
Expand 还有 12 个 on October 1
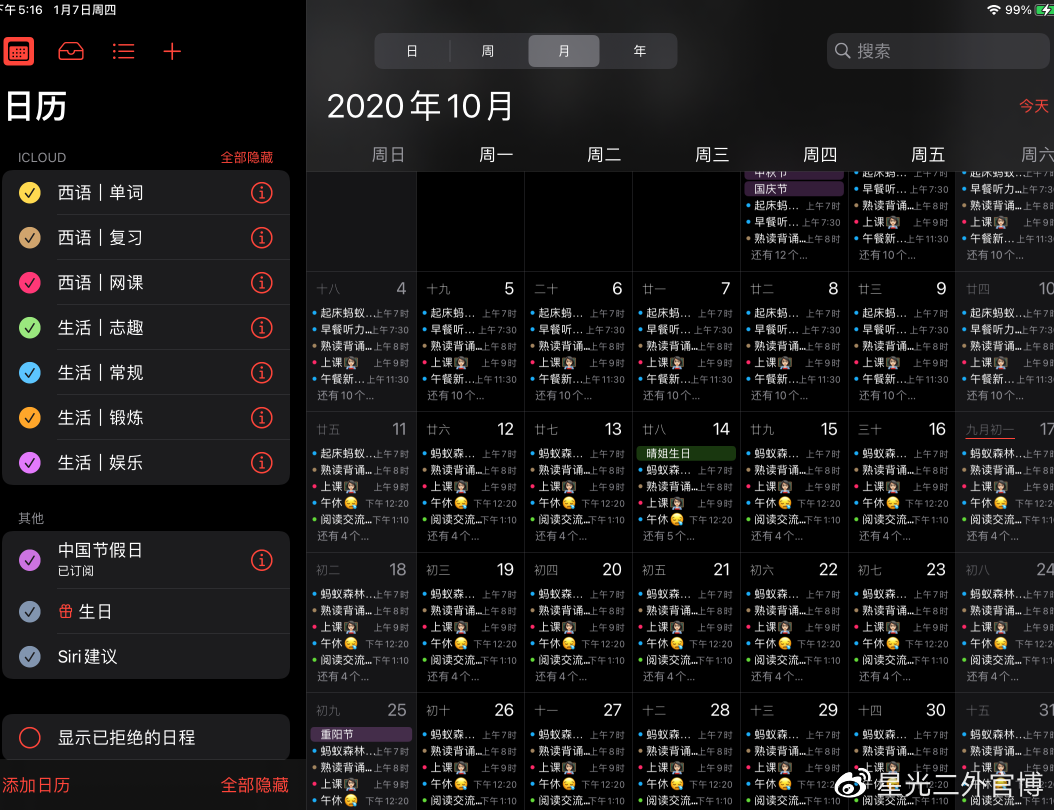(779, 255)
